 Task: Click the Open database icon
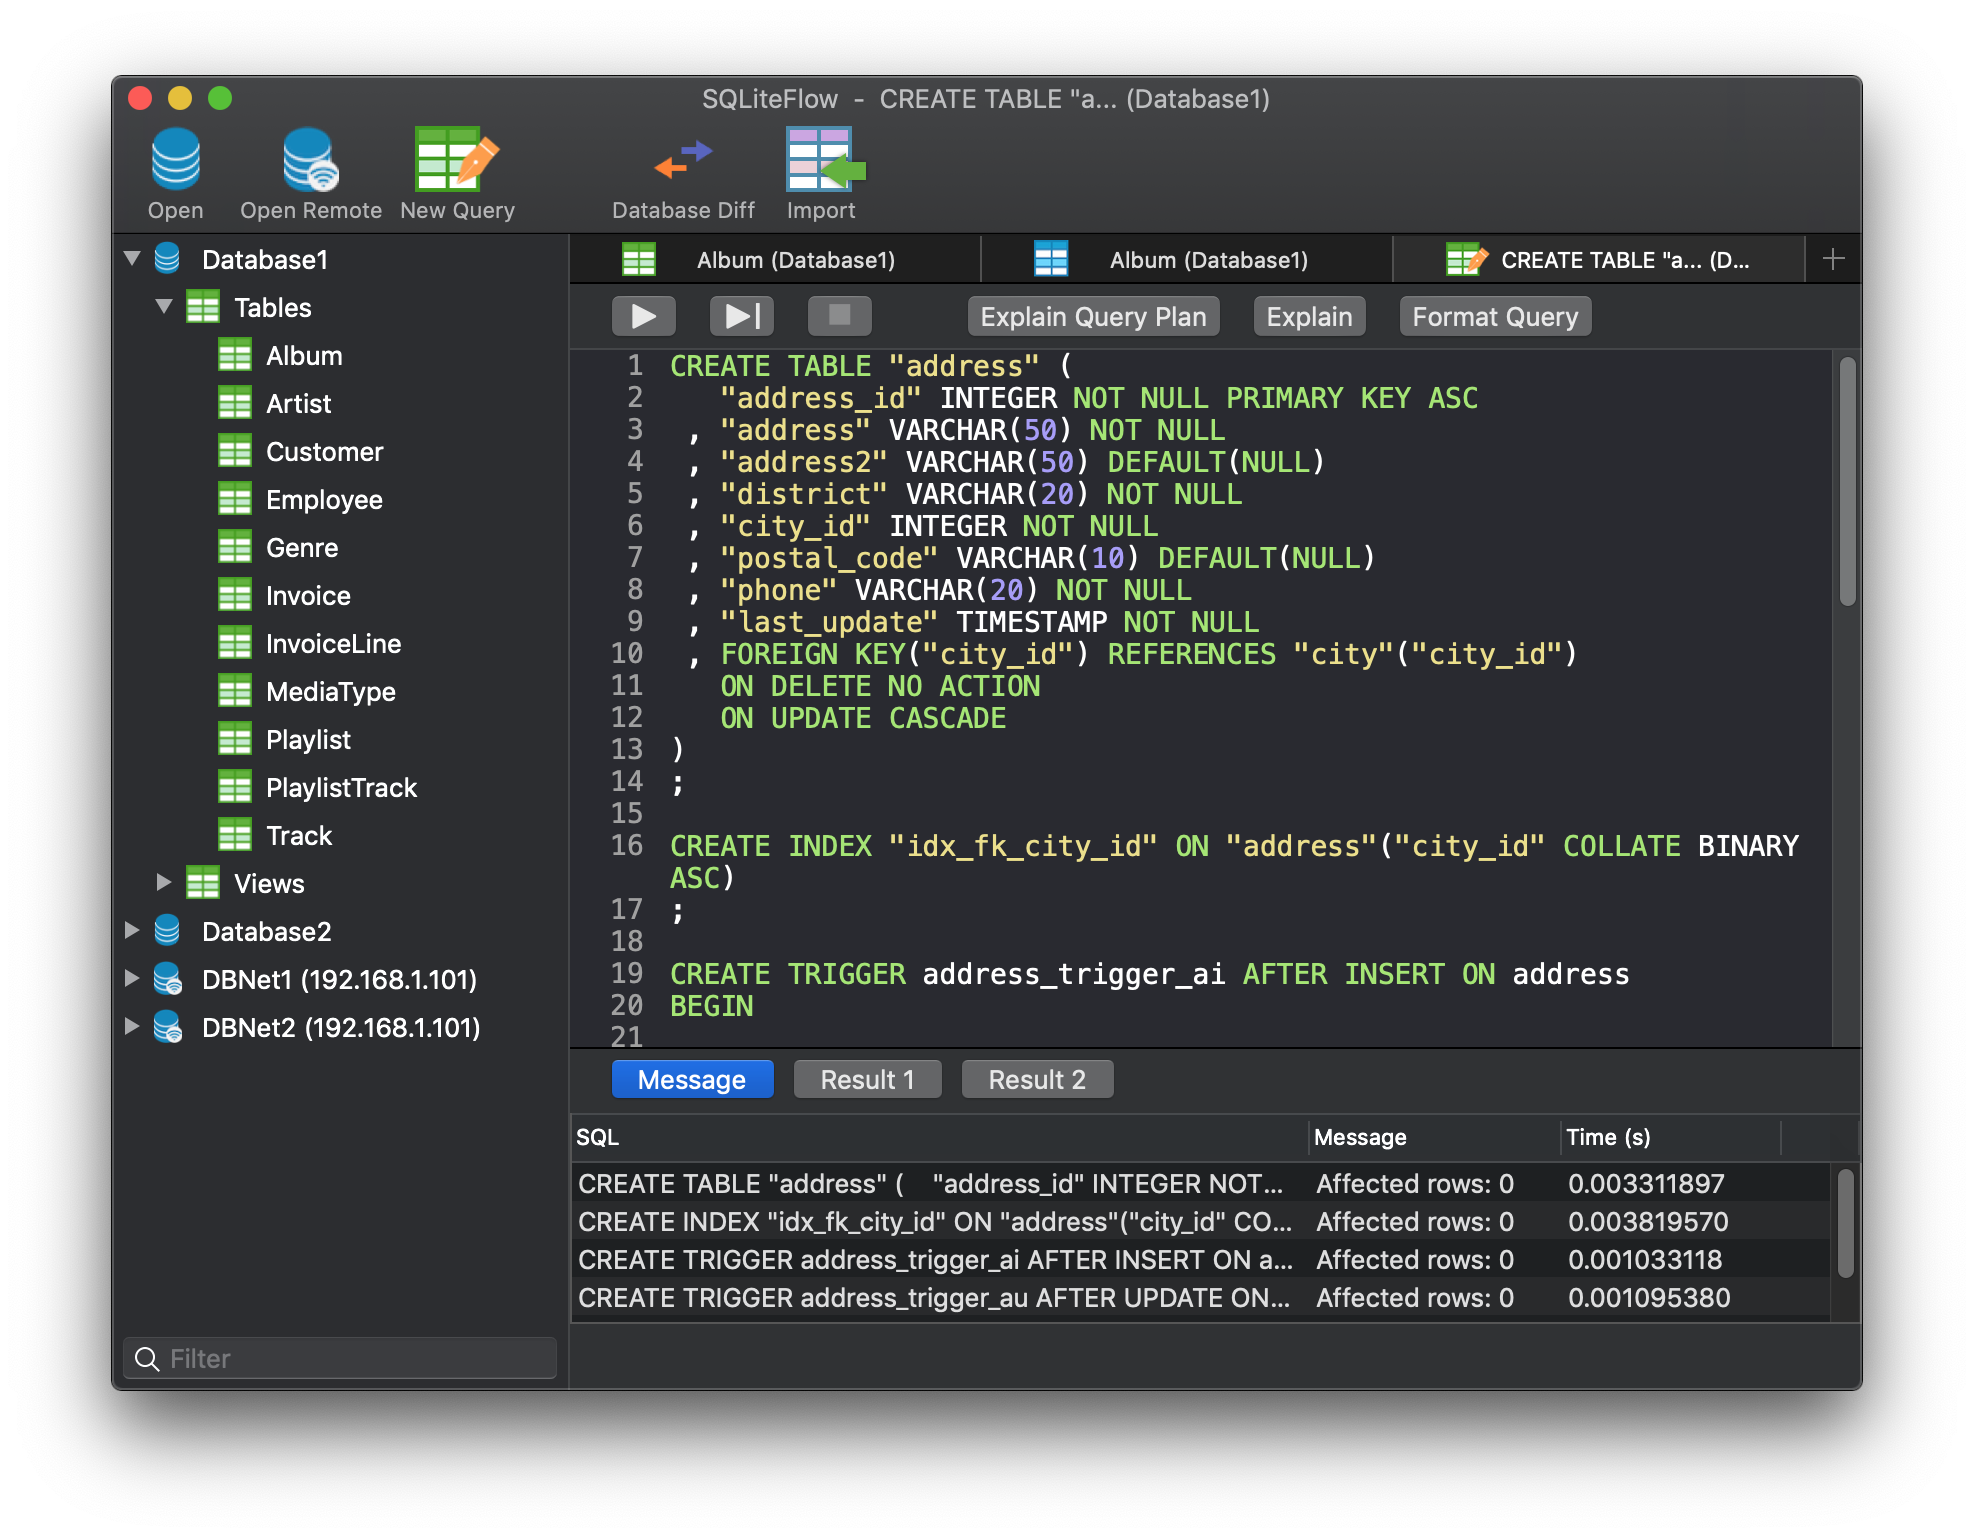coord(175,160)
